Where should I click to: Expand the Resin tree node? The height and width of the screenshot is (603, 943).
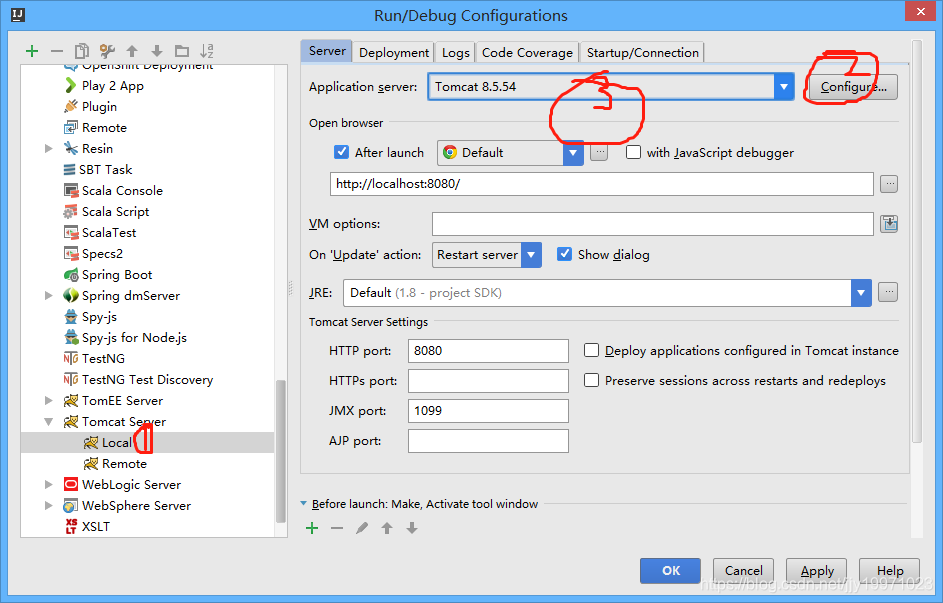pyautogui.click(x=49, y=148)
